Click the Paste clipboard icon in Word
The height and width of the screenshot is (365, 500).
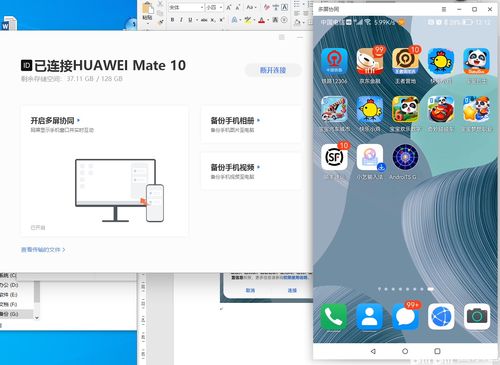147,8
